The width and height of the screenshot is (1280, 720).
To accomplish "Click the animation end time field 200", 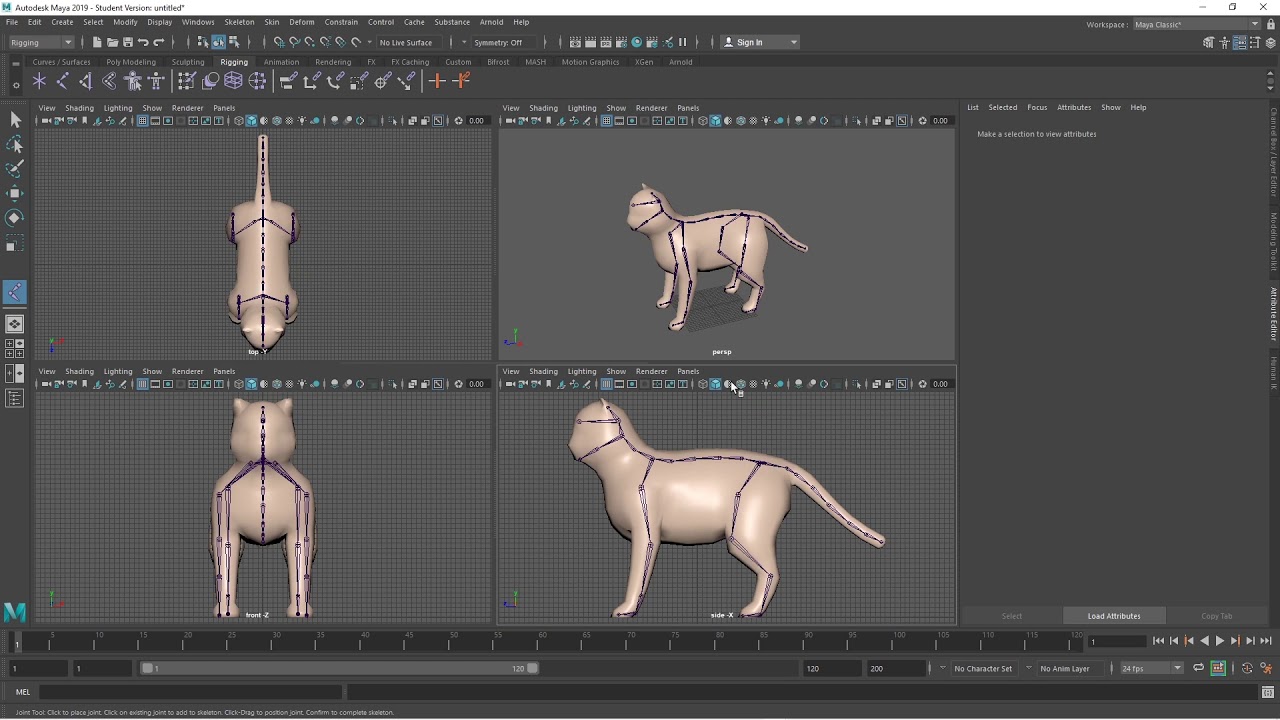I will click(896, 668).
